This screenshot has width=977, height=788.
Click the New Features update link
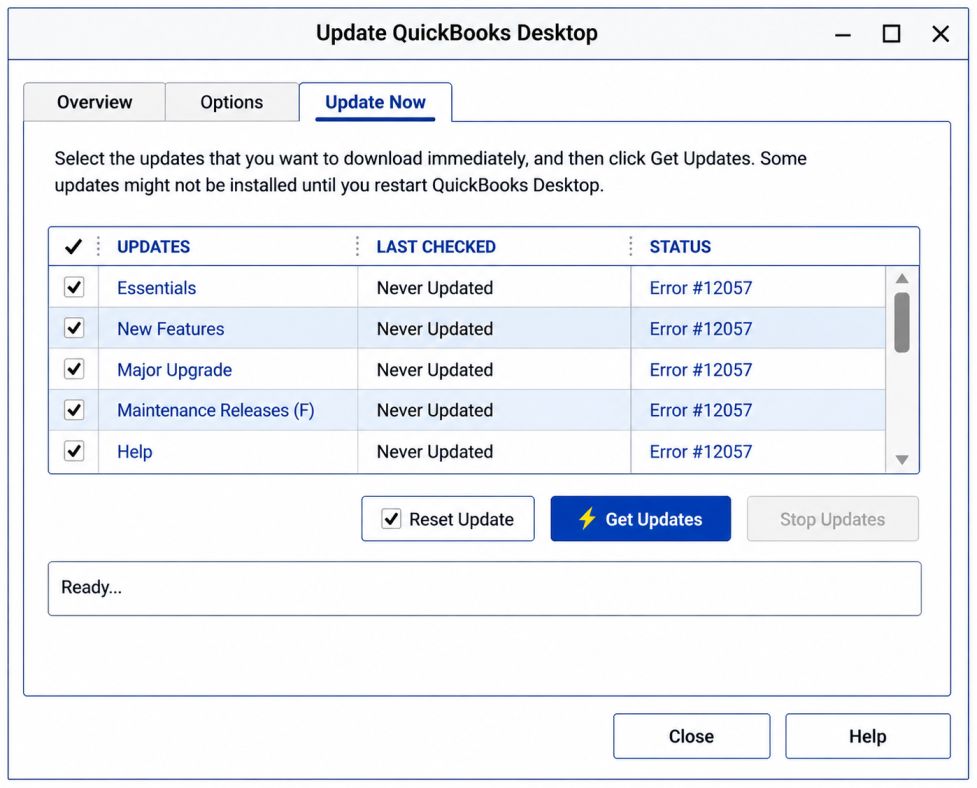171,329
